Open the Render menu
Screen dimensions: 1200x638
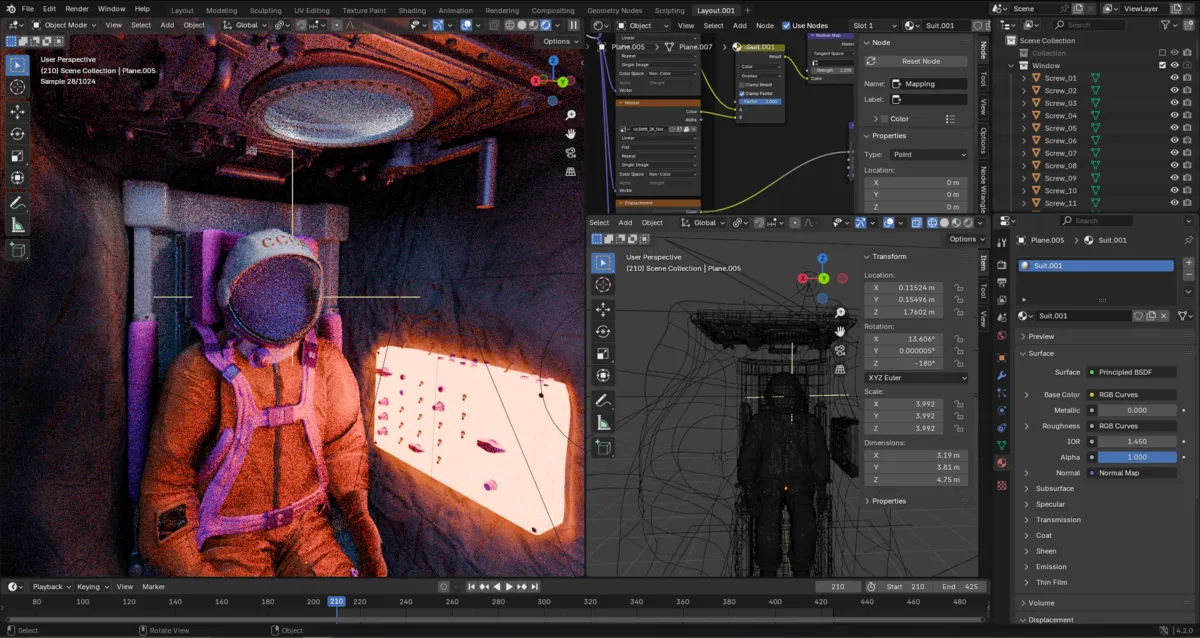77,9
